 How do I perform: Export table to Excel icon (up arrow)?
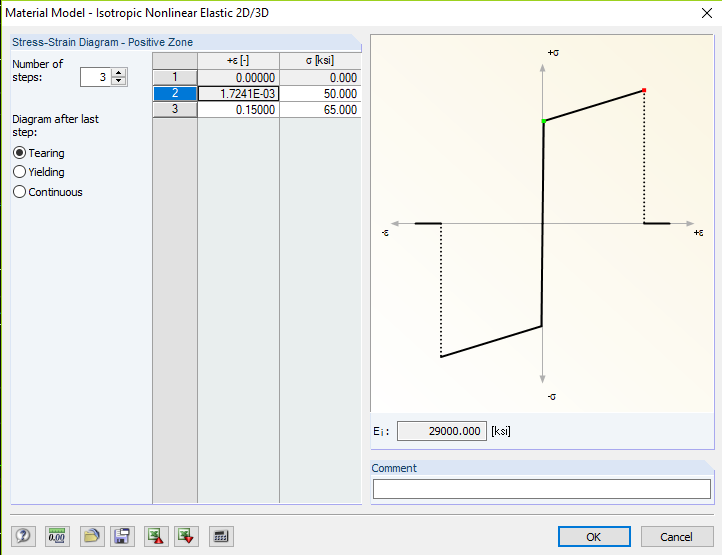click(156, 536)
